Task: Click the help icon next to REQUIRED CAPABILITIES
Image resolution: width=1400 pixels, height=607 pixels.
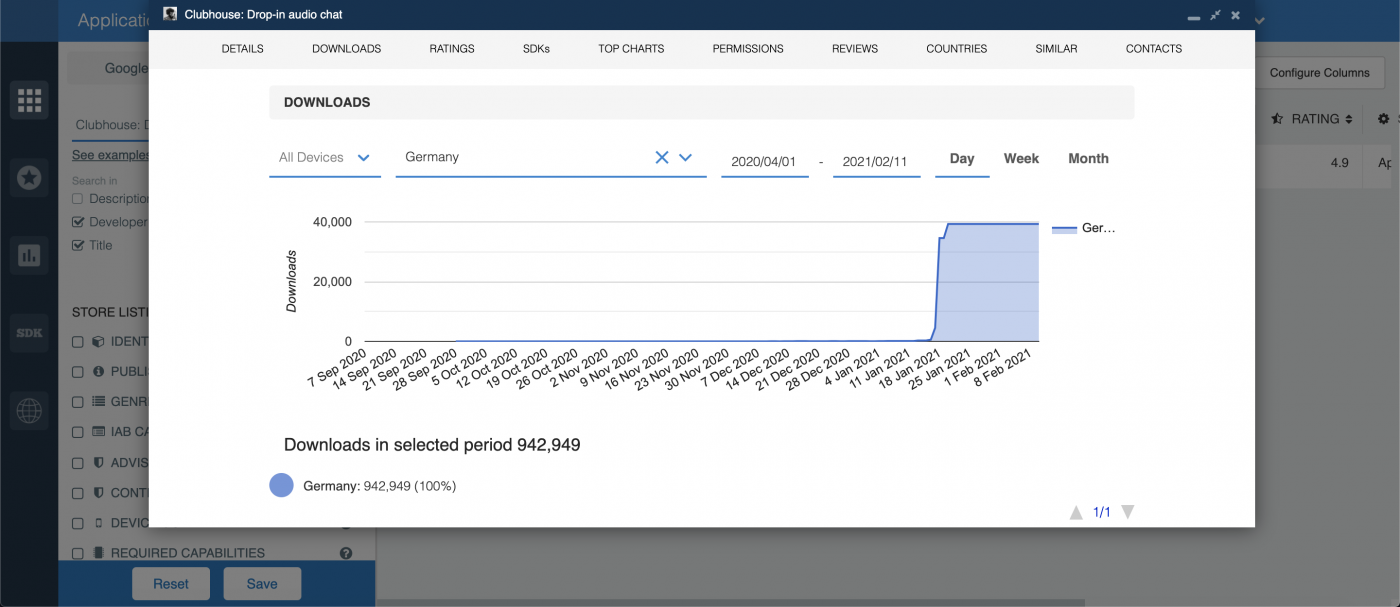Action: tap(345, 553)
